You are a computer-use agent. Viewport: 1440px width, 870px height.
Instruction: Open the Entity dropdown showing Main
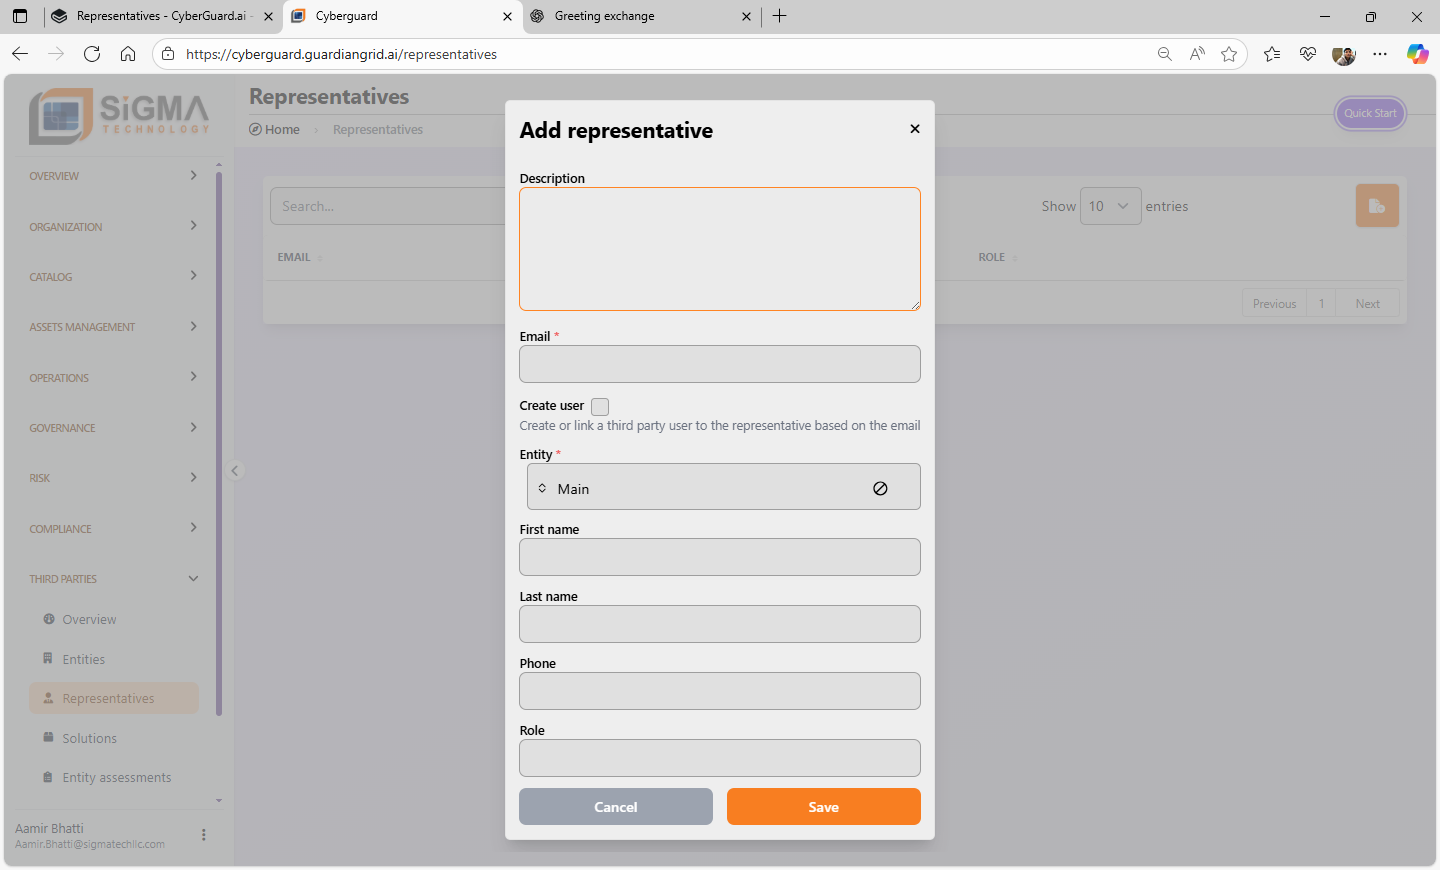pyautogui.click(x=700, y=488)
